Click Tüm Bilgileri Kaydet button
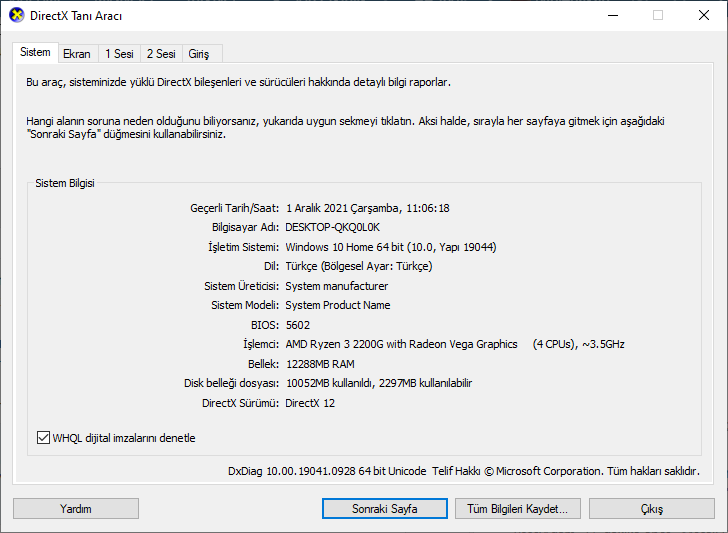 point(518,509)
